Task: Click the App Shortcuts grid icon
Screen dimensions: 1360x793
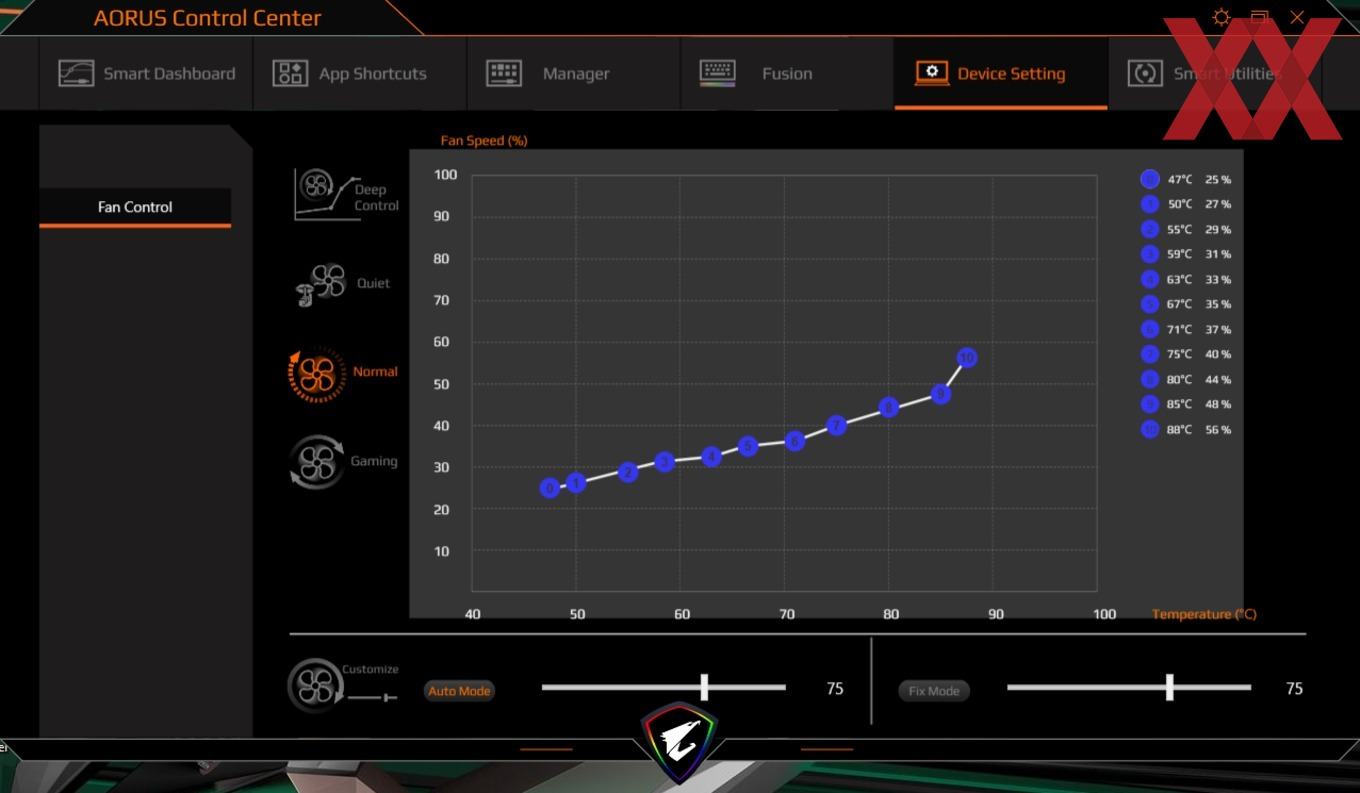Action: 290,73
